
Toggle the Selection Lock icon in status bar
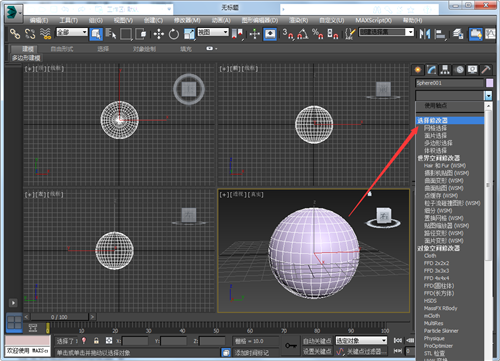pyautogui.click(x=96, y=341)
